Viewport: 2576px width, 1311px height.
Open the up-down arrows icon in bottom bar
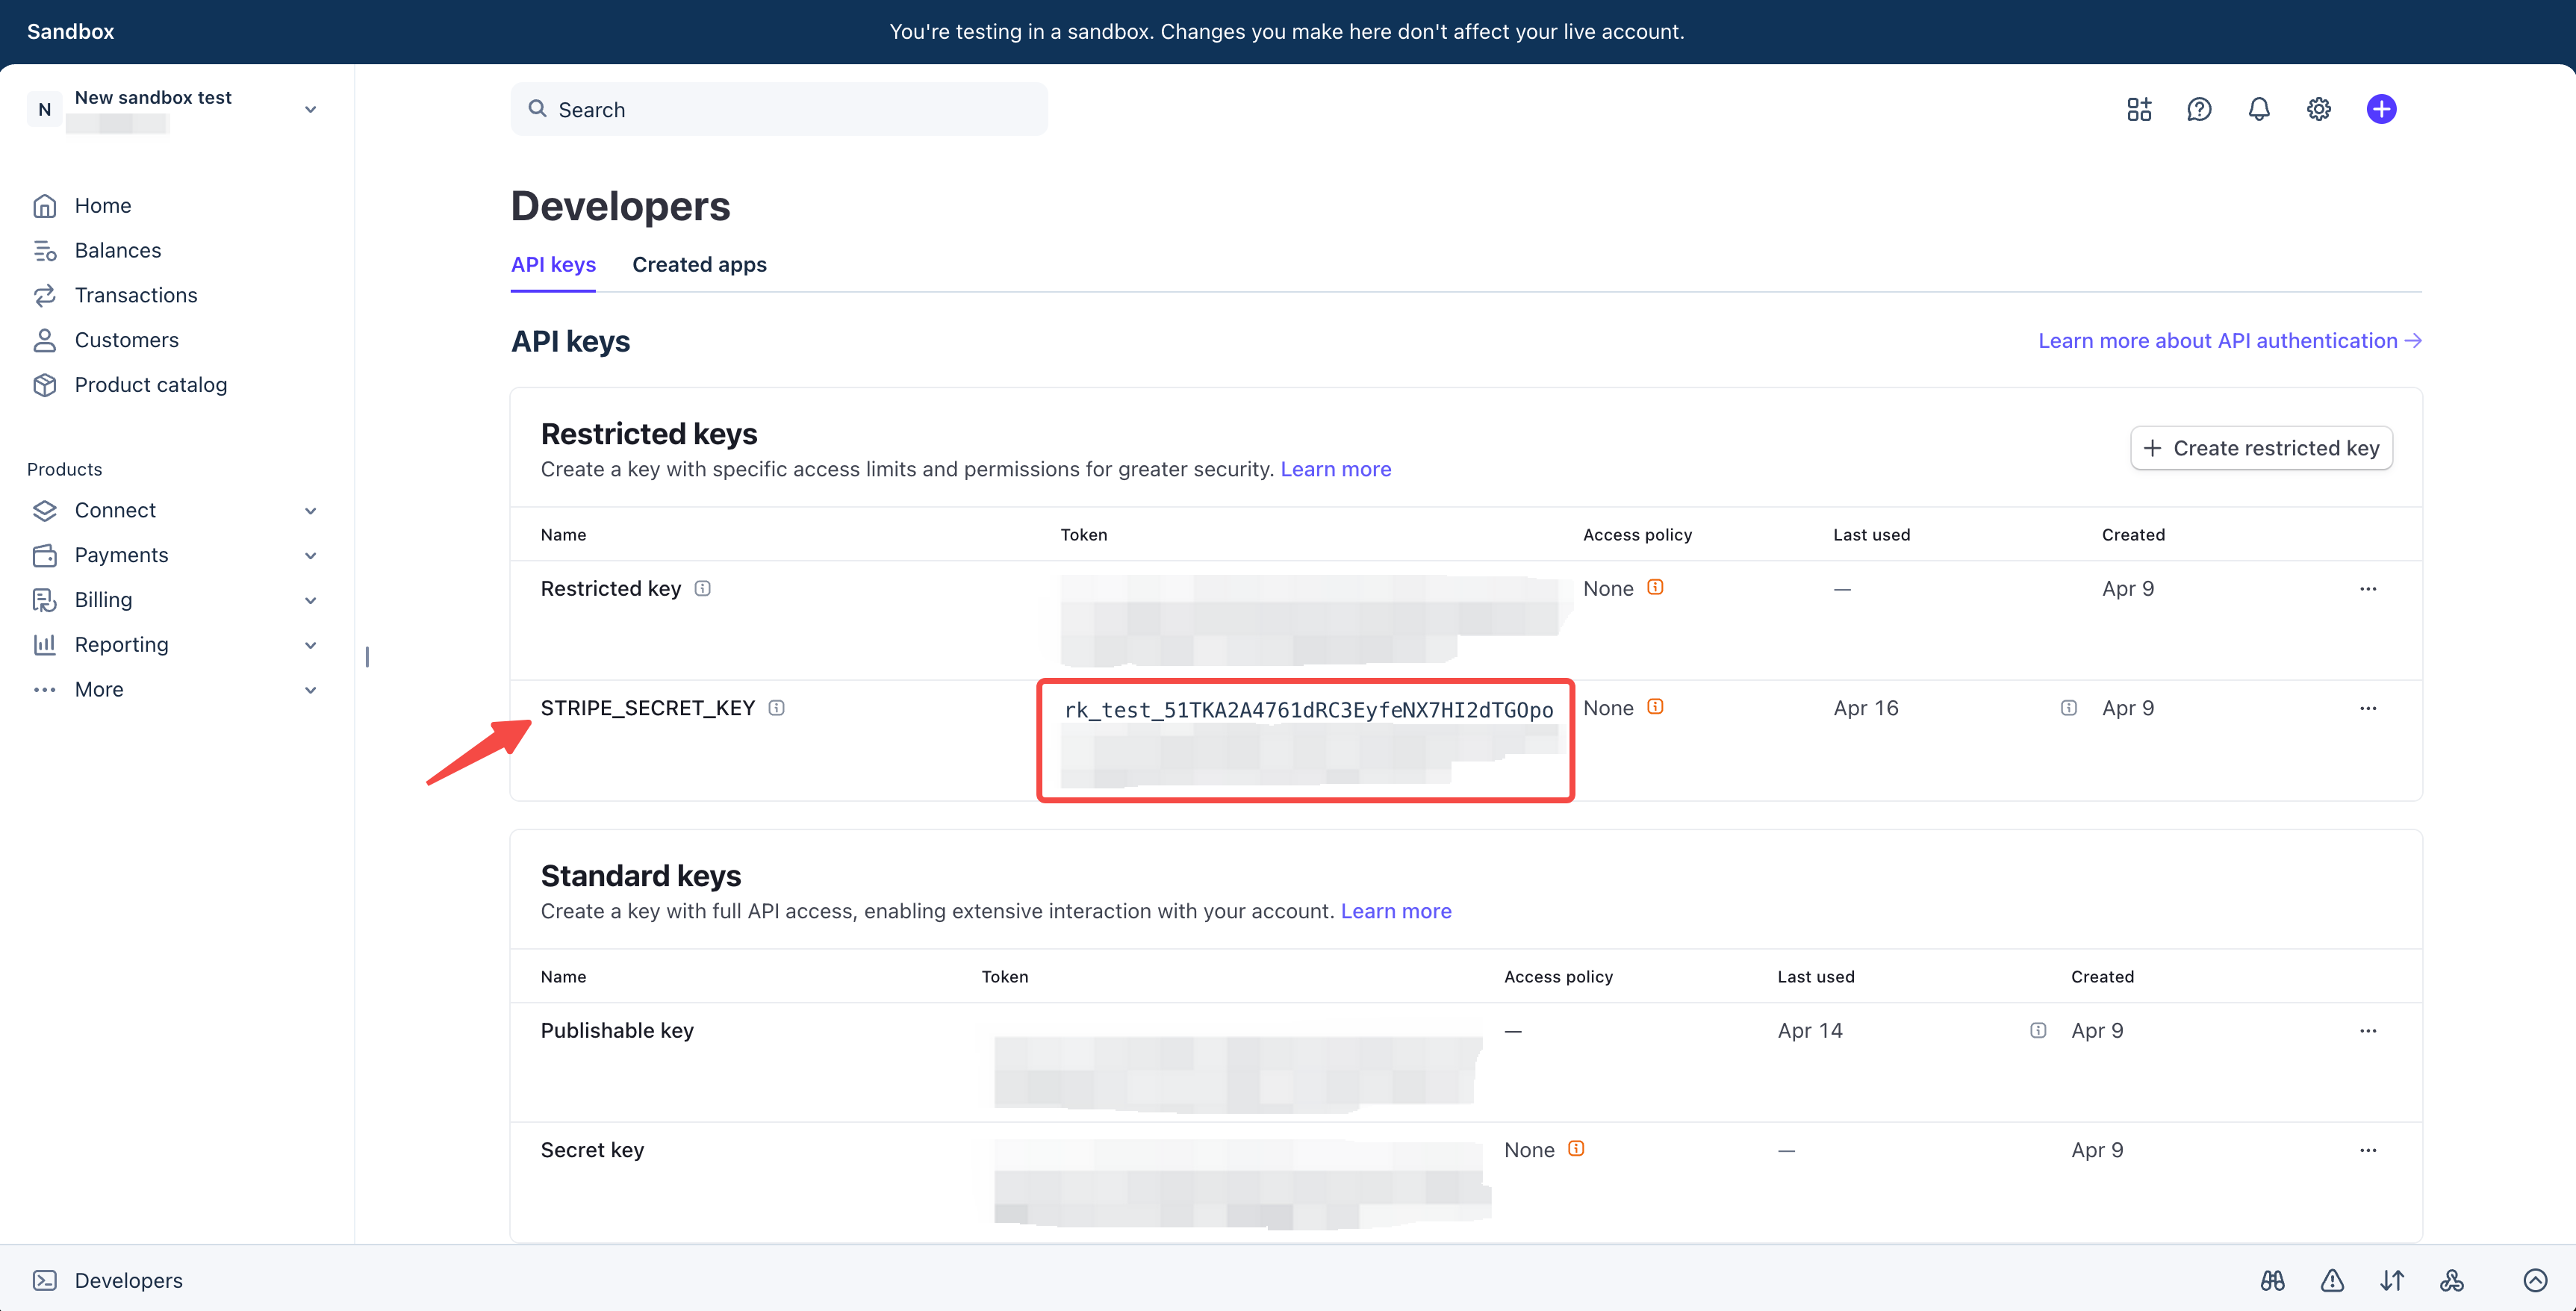pyautogui.click(x=2392, y=1280)
